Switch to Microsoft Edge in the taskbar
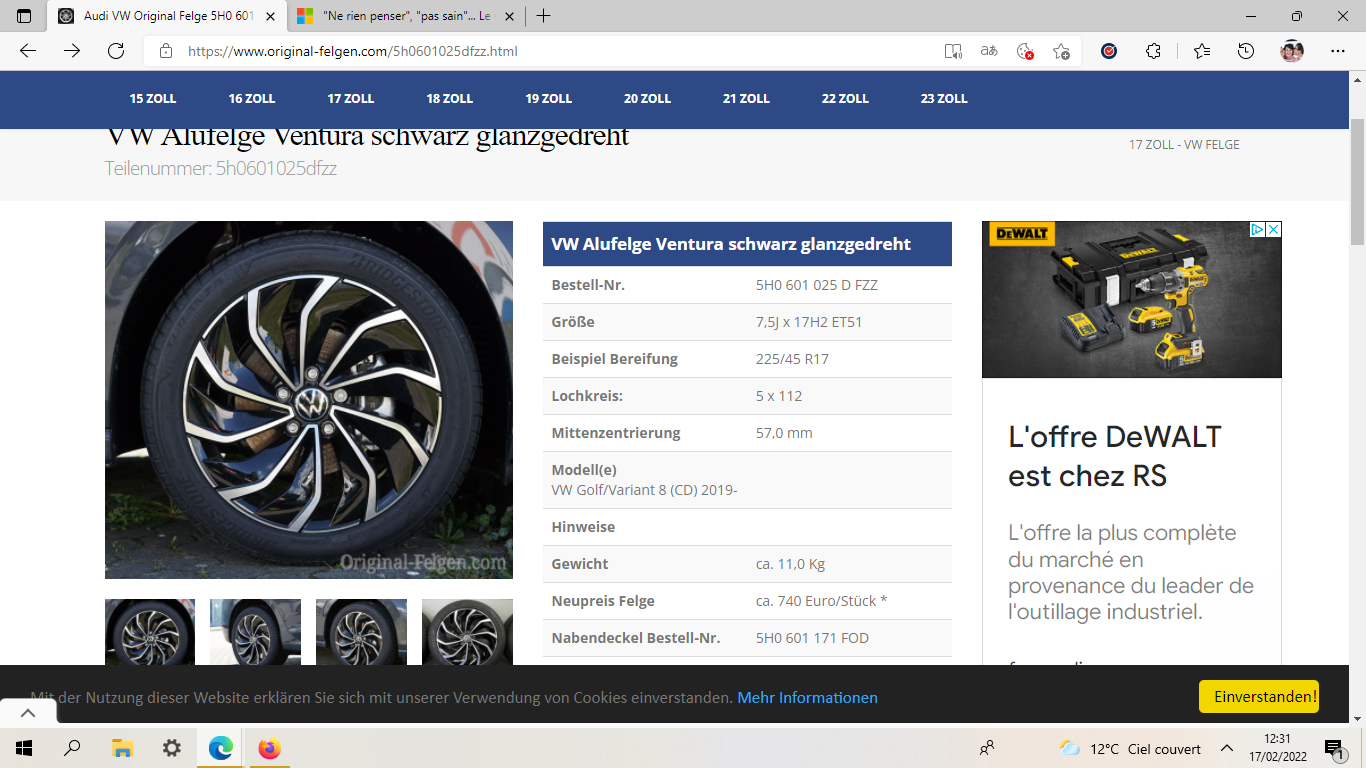This screenshot has height=768, width=1366. coord(221,748)
